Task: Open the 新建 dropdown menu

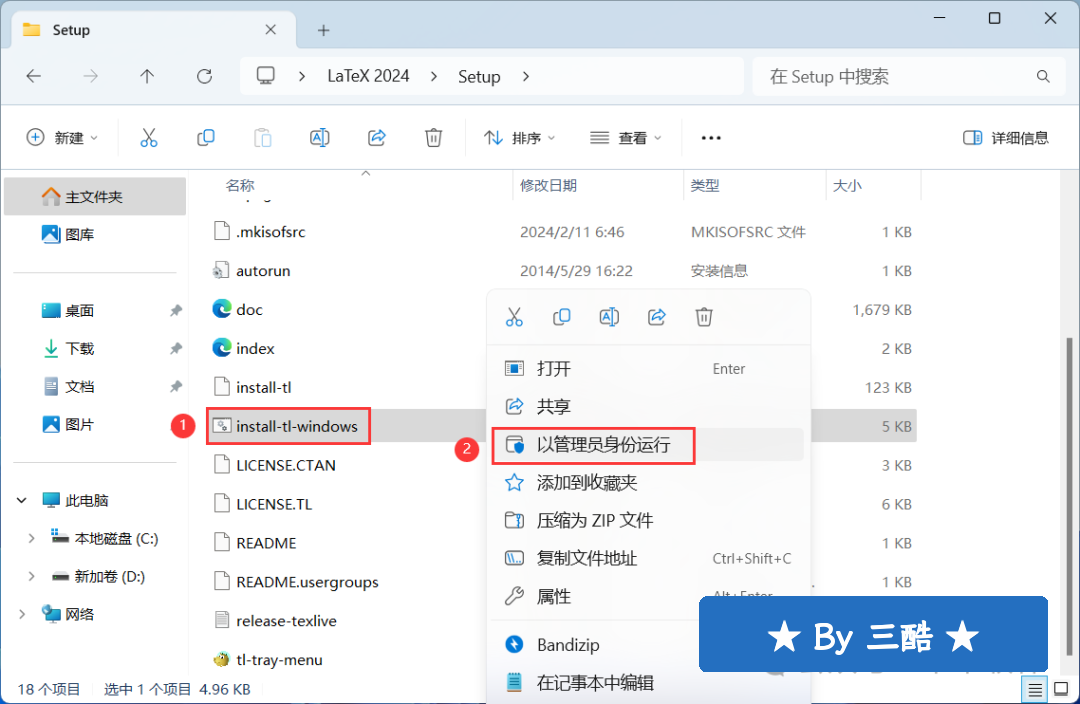Action: point(62,138)
